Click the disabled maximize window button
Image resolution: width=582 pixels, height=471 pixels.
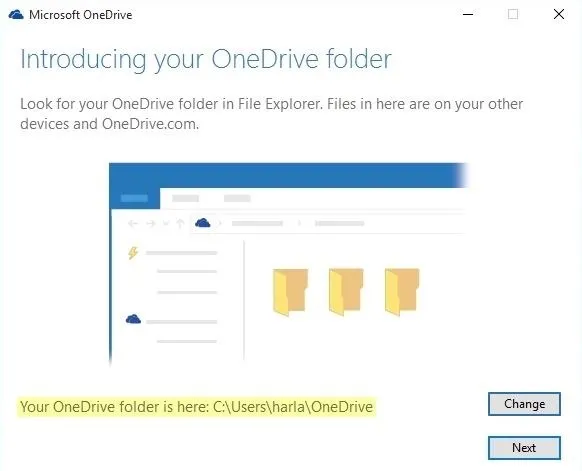[513, 14]
